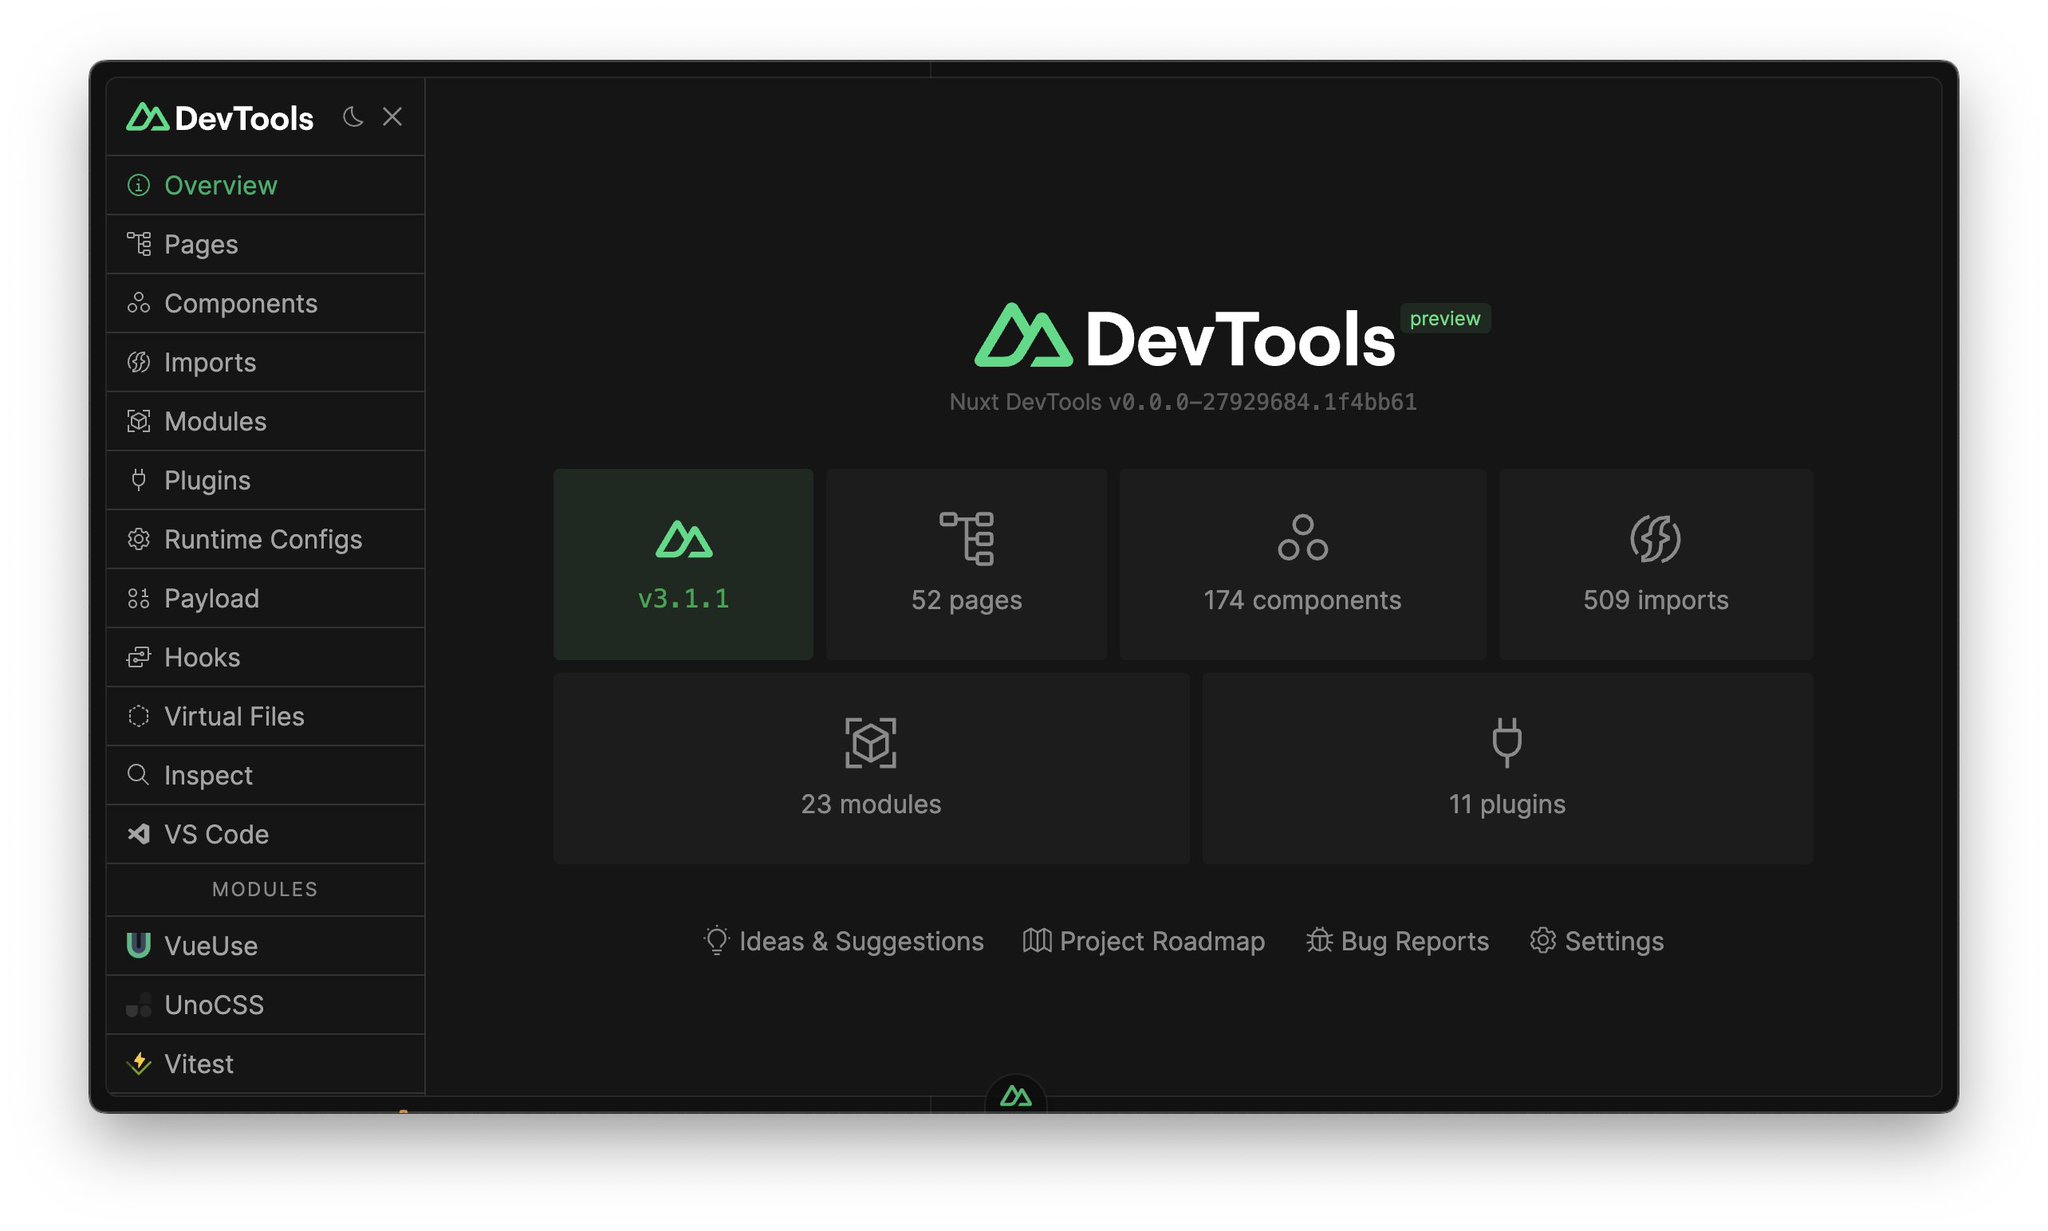The image size is (2048, 1231).
Task: Open the Modules sidebar item
Action: pyautogui.click(x=215, y=421)
